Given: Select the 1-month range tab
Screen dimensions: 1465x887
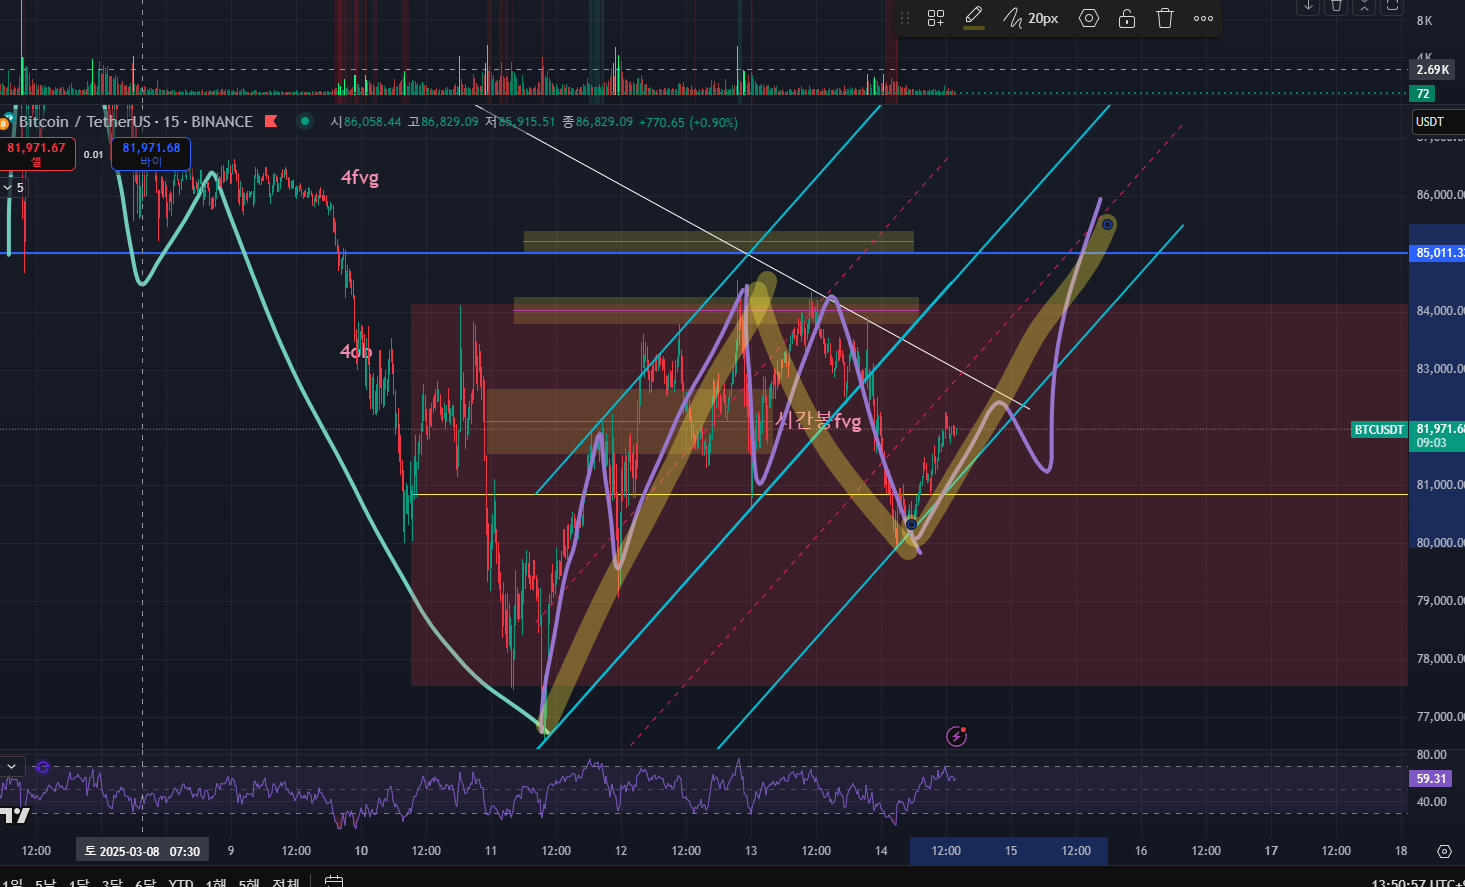Looking at the screenshot, I should pos(79,884).
